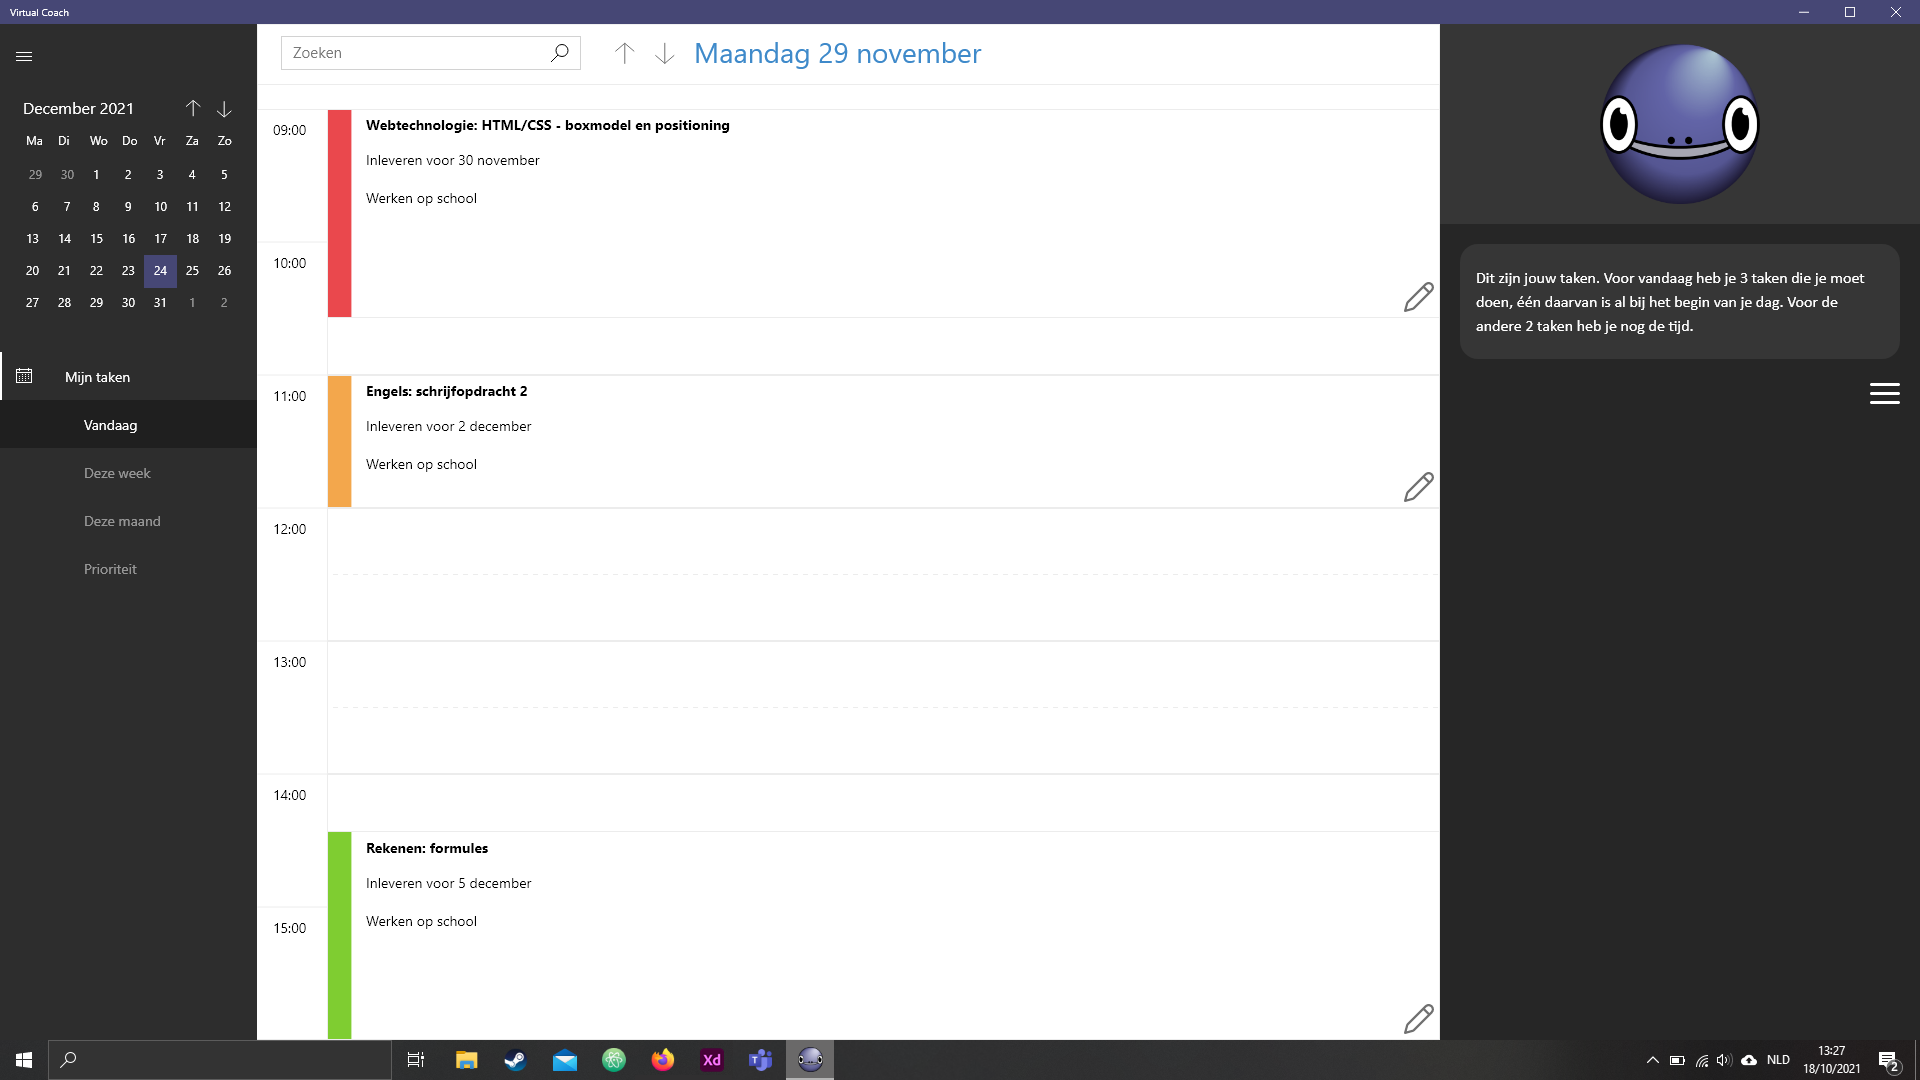1920x1080 pixels.
Task: Select the Deze maand view
Action: 128,521
